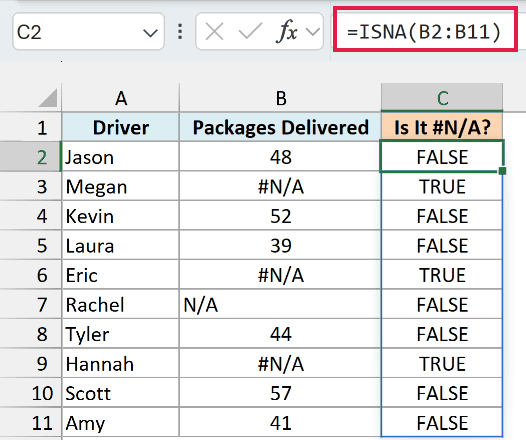Viewport: 526px width, 440px height.
Task: Expand the Name Box dropdown arrow
Action: [x=150, y=33]
